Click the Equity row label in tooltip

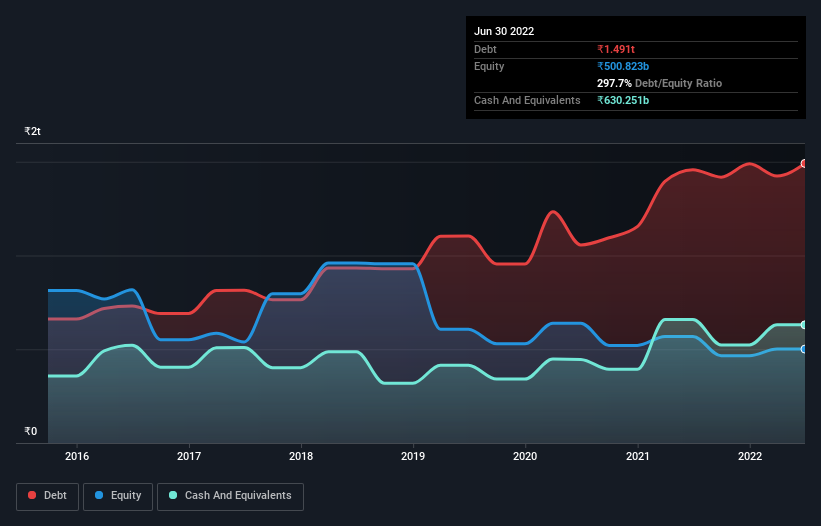tap(489, 66)
